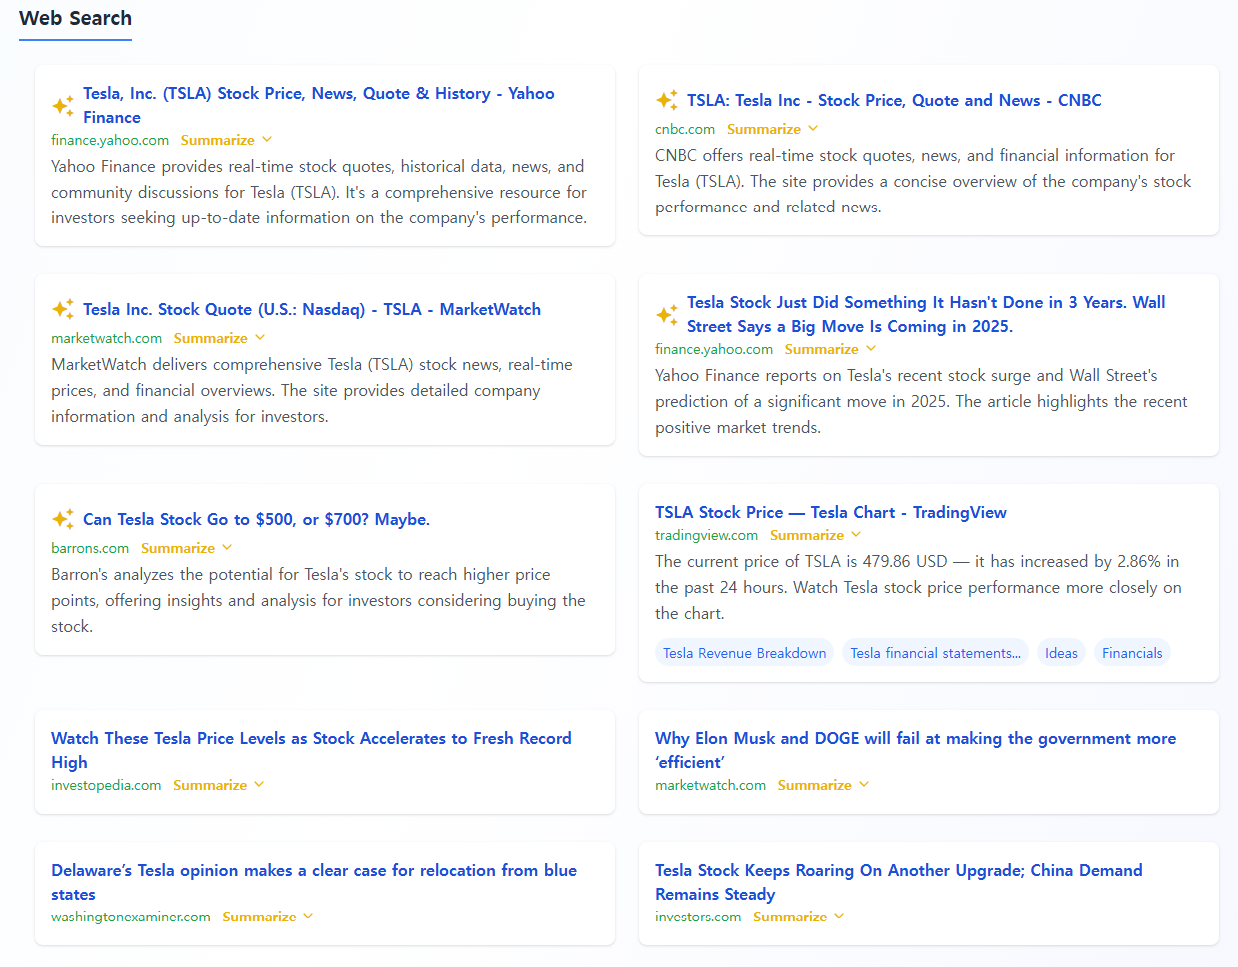Open 'Tesla Stock Just Did Something' article
1238x967 pixels.
coord(926,314)
